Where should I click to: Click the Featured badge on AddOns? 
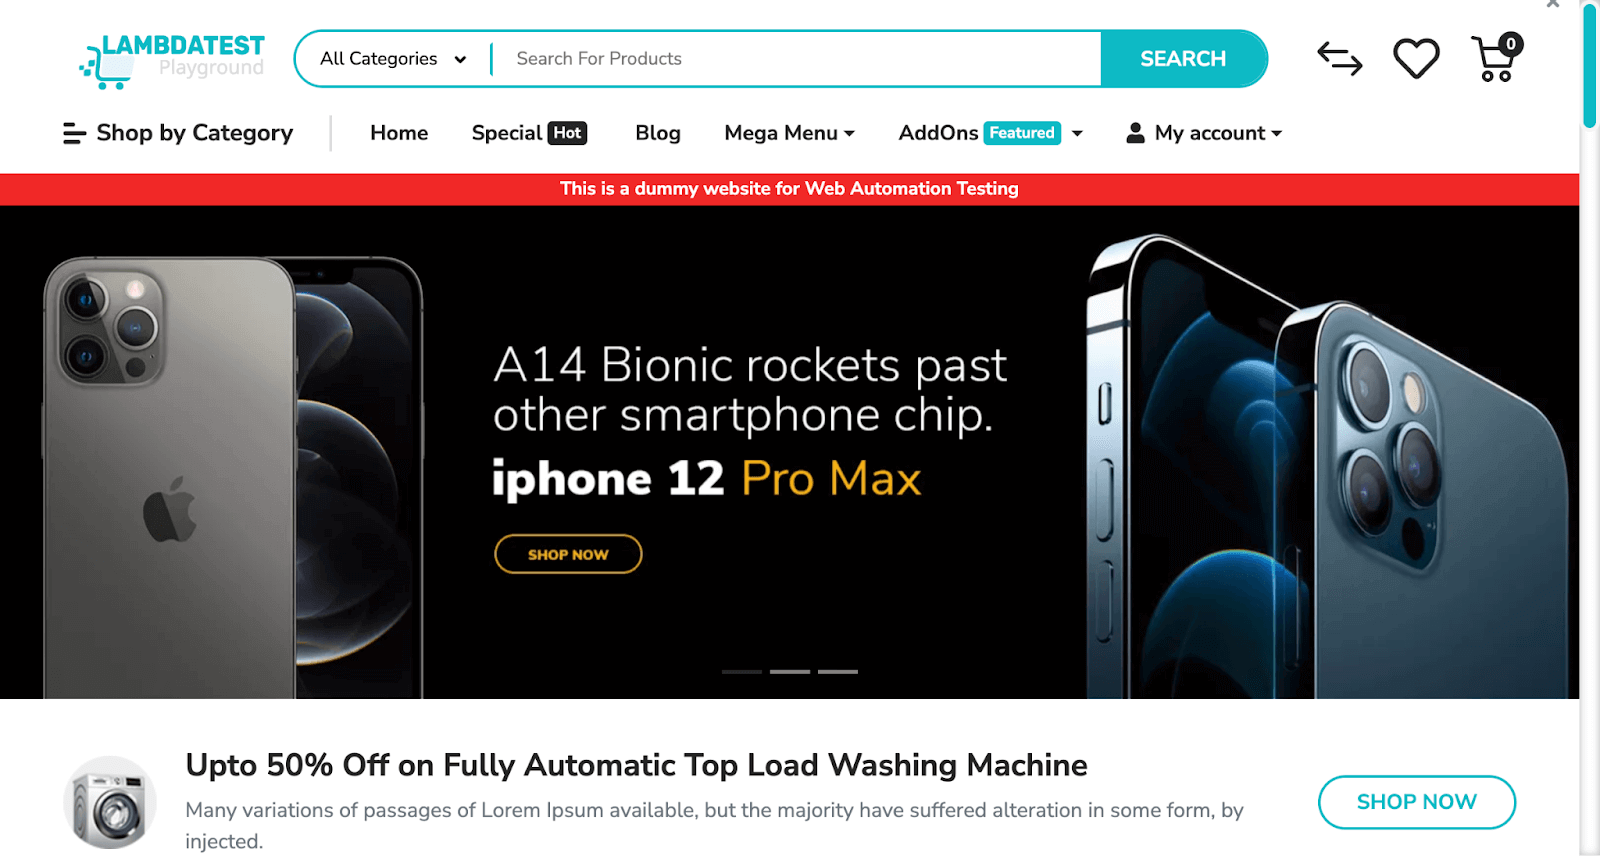[1022, 133]
